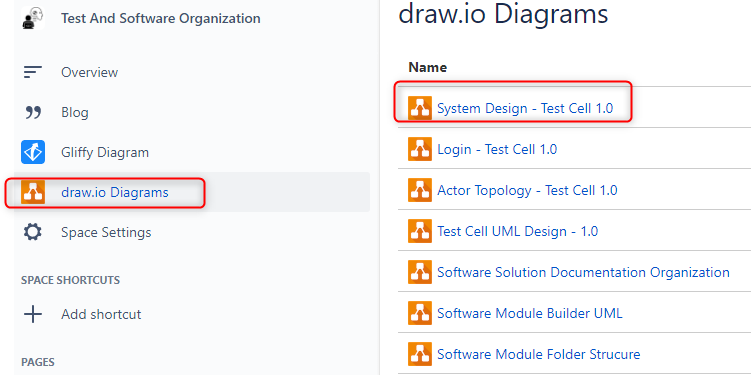Open Actor Topology - Test Cell 1.0 diagram
Image resolution: width=751 pixels, height=375 pixels.
527,191
